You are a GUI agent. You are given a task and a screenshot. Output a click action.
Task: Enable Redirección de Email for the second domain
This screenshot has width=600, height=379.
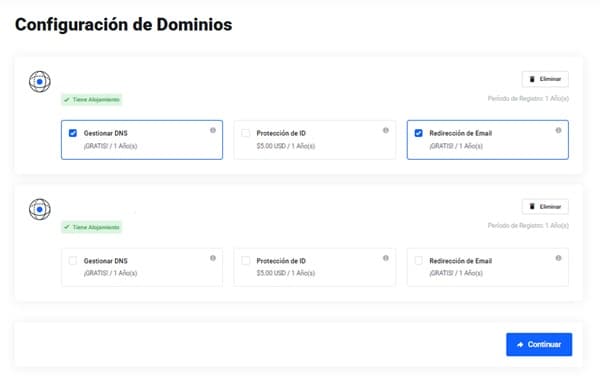click(419, 261)
